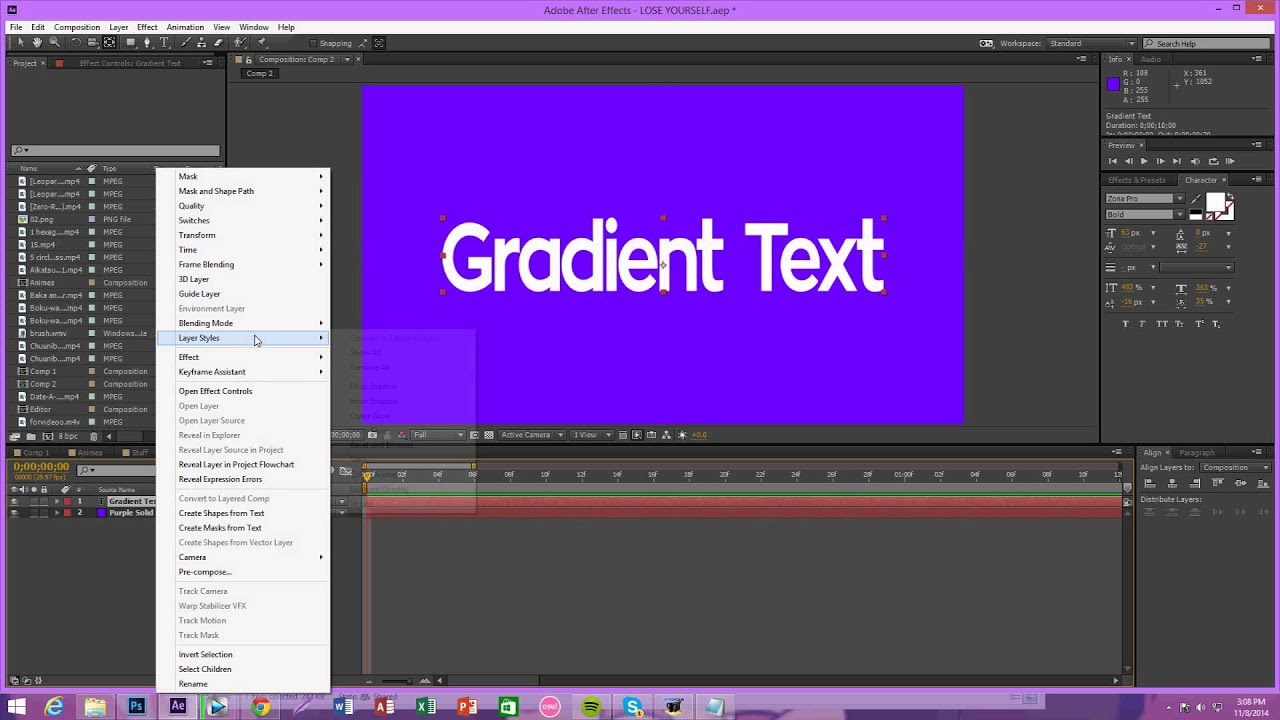Expand the Gradient Text layer properties
This screenshot has height=720, width=1280.
coord(57,501)
